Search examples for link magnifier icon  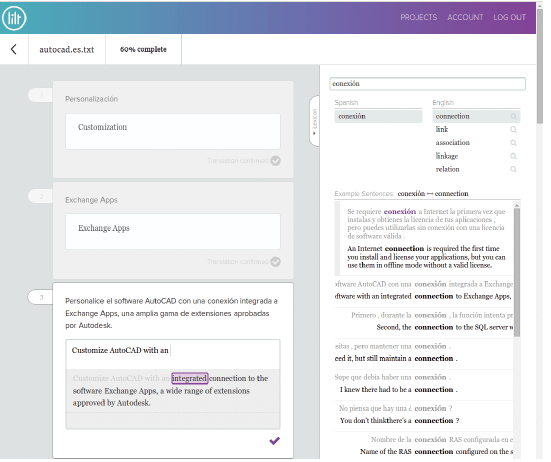[x=513, y=130]
